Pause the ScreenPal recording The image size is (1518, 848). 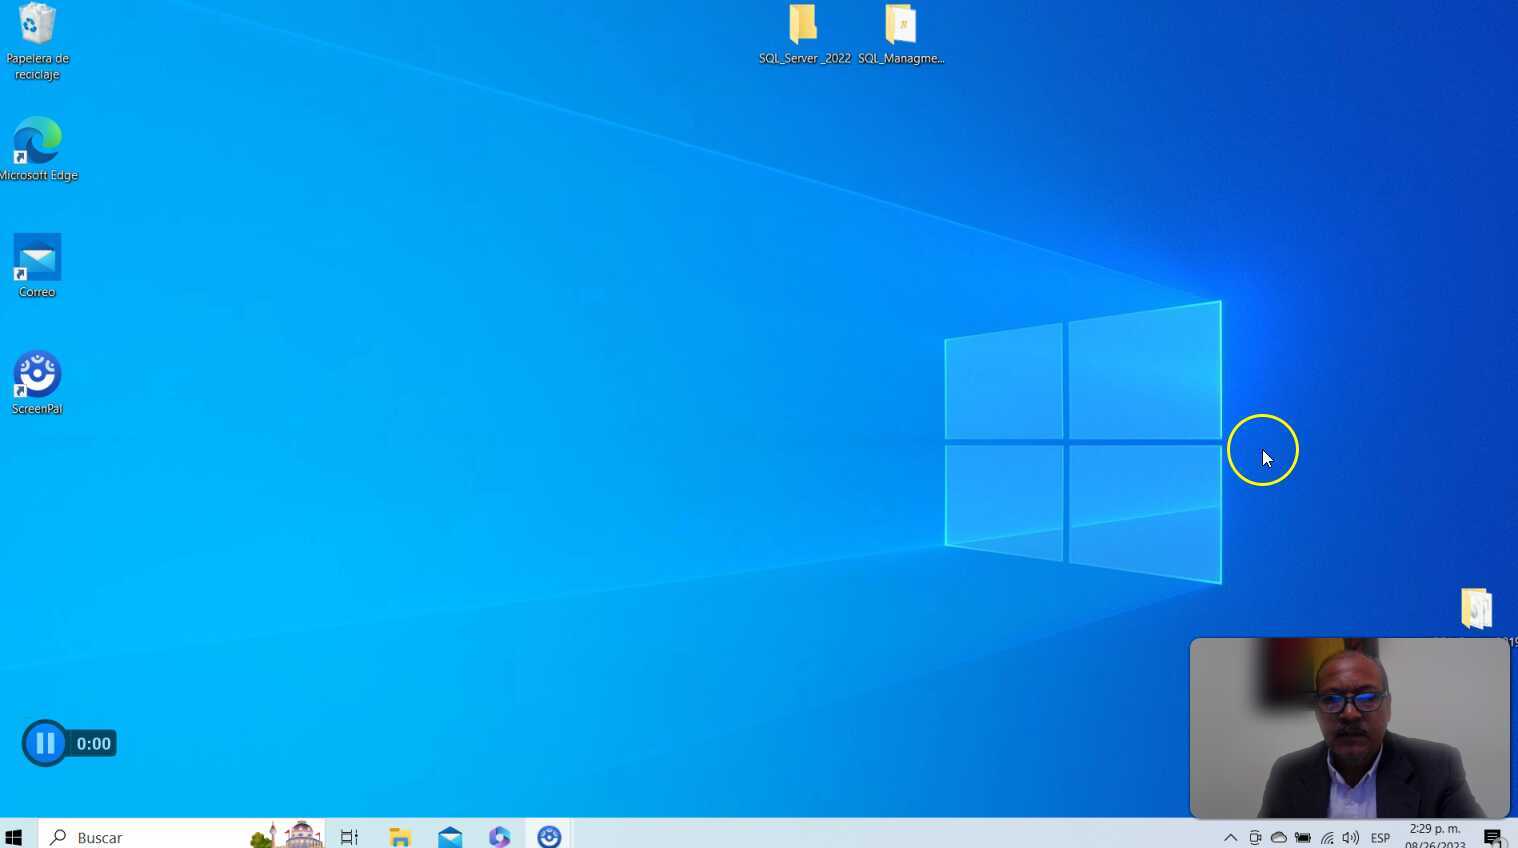[x=45, y=743]
